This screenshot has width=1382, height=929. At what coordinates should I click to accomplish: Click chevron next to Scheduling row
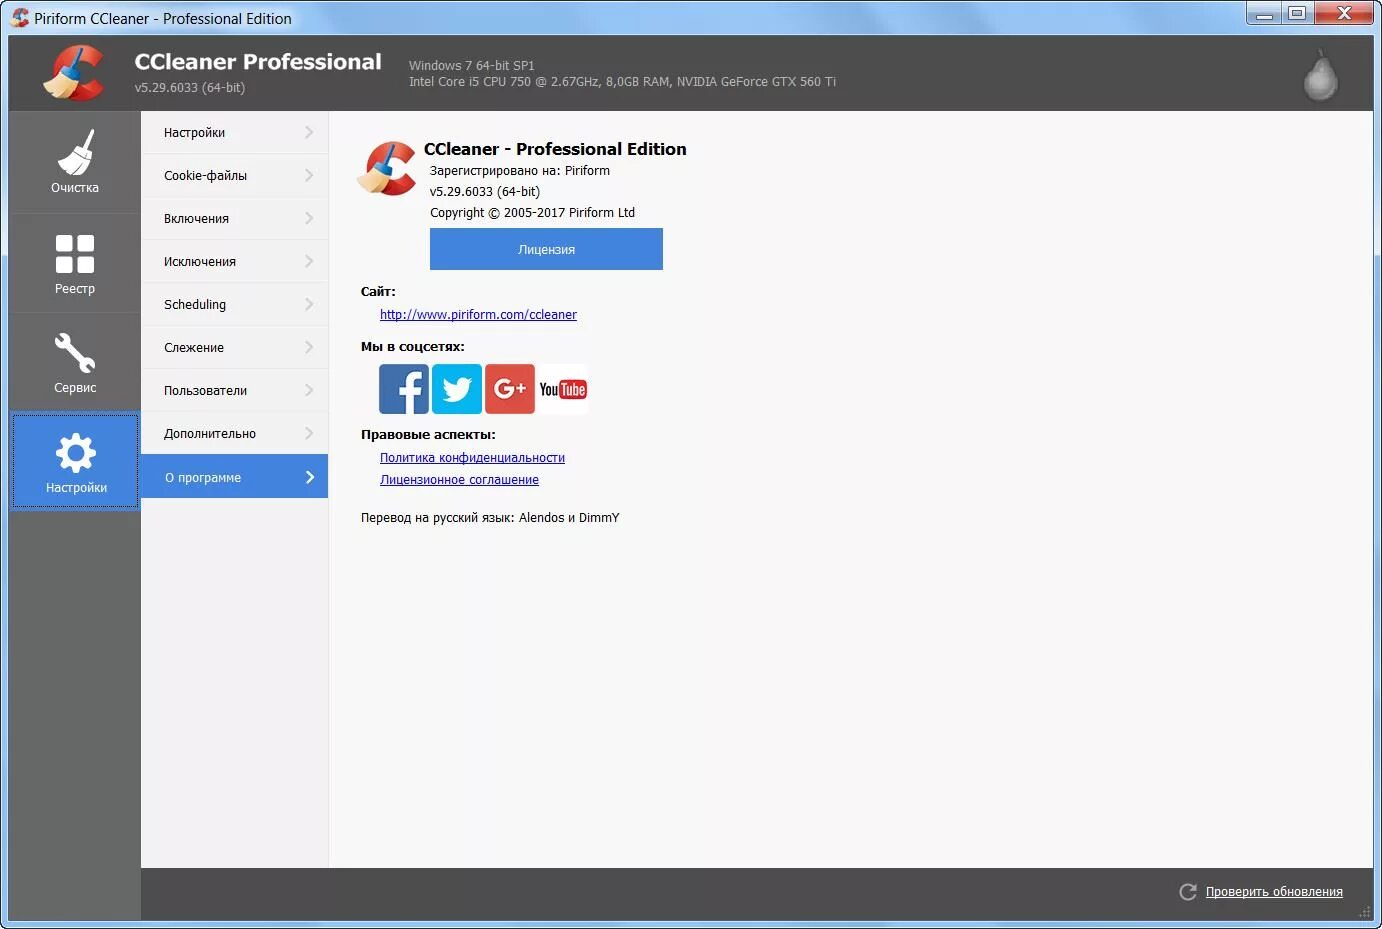coord(309,304)
